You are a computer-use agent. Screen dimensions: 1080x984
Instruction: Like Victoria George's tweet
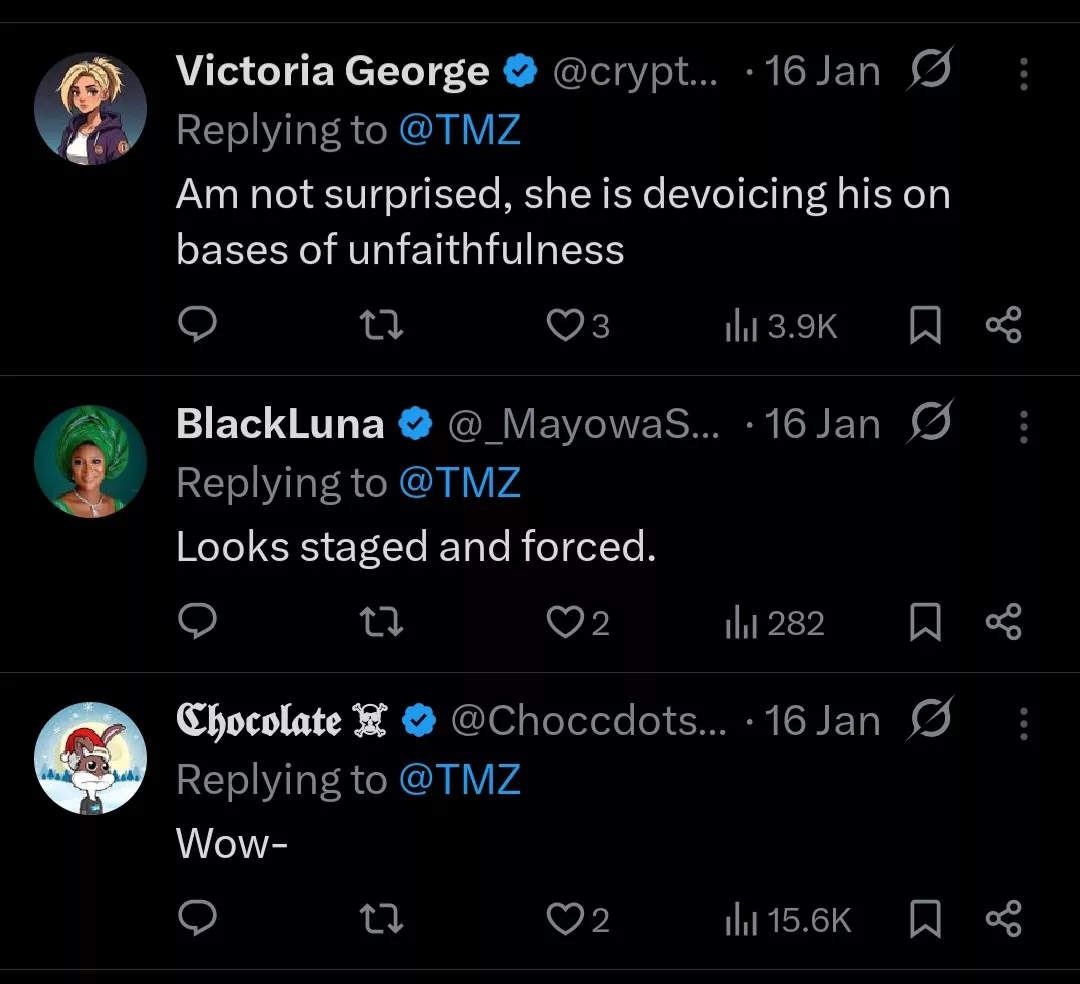point(567,326)
